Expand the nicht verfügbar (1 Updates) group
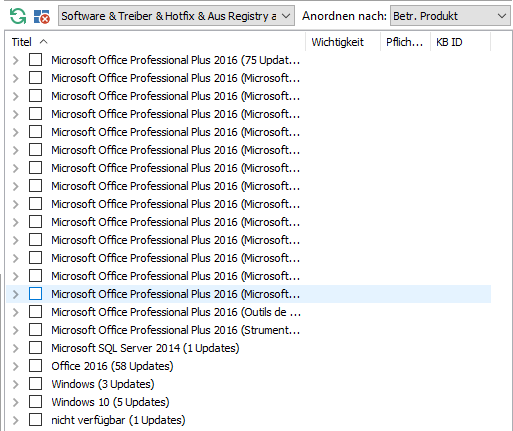This screenshot has height=431, width=513. point(16,420)
